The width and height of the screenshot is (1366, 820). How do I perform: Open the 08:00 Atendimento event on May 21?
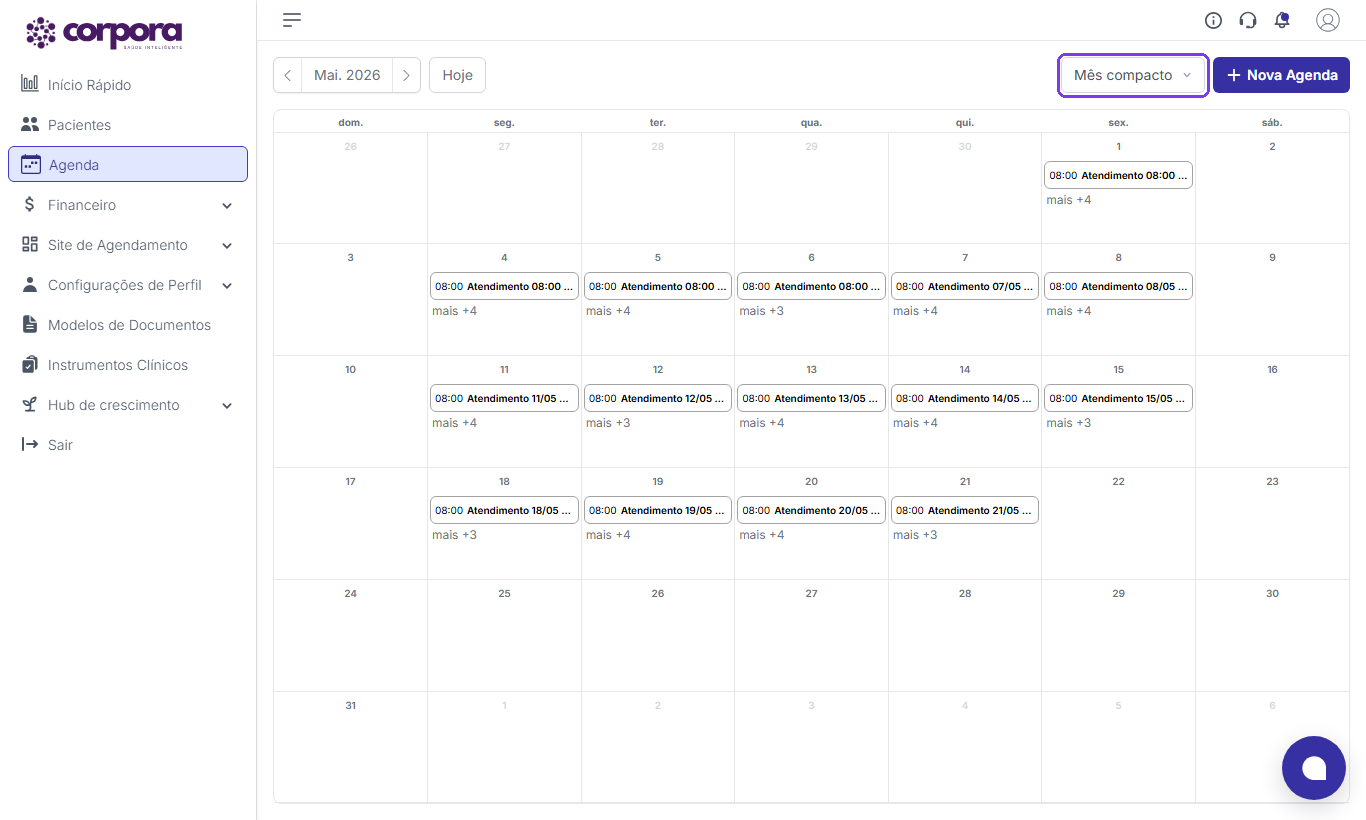click(x=965, y=510)
